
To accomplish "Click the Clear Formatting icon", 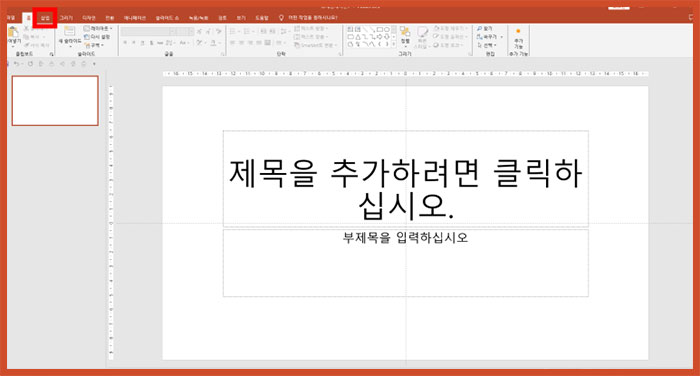I will click(218, 31).
